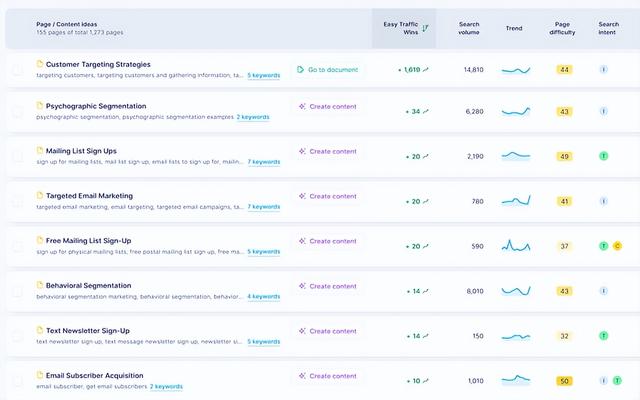The height and width of the screenshot is (400, 640).
Task: Check the Text Newsletter Sign-Up row checkbox
Action: tap(17, 336)
